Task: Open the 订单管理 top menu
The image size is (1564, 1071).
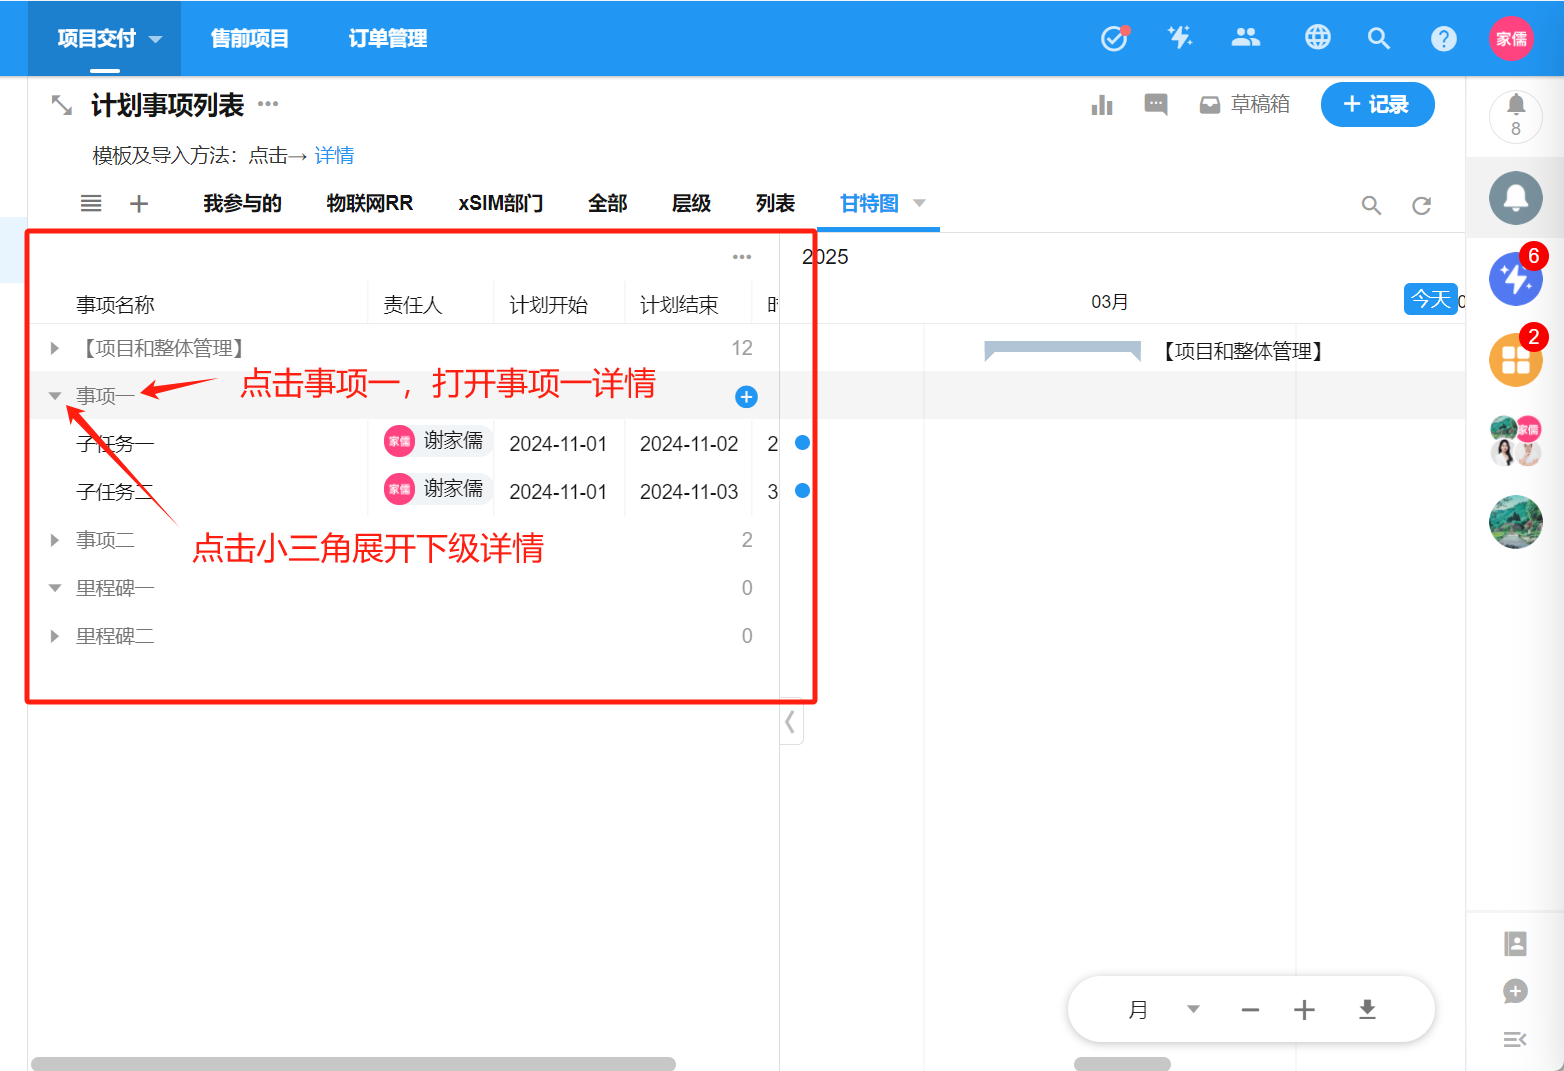Action: point(387,38)
